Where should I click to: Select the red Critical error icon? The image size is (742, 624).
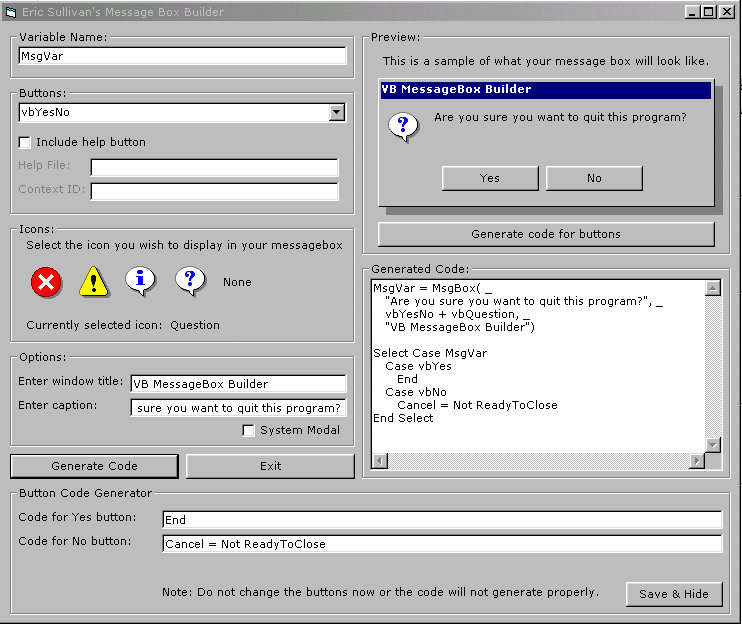click(46, 283)
